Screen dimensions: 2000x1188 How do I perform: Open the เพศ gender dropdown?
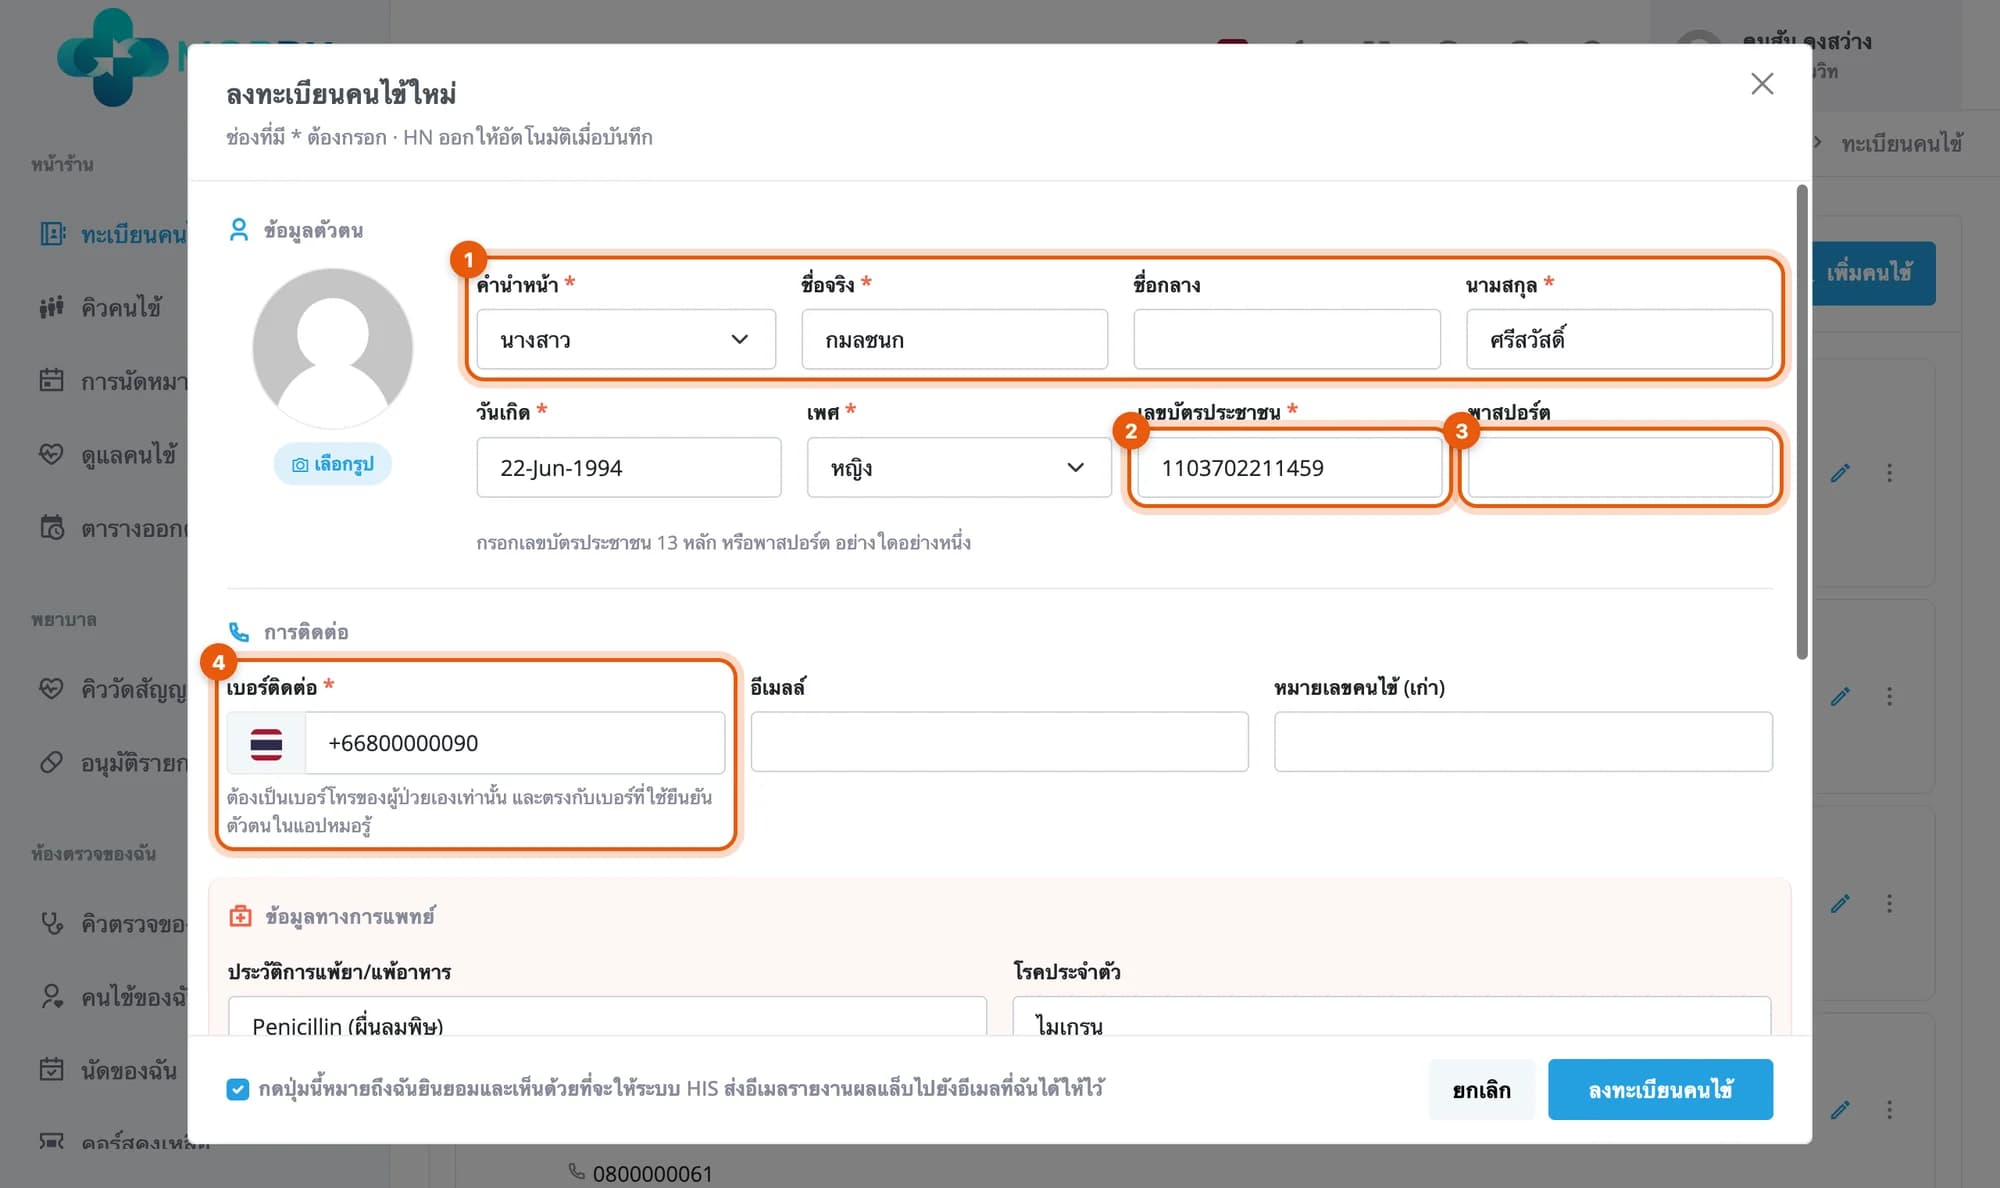[x=959, y=467]
